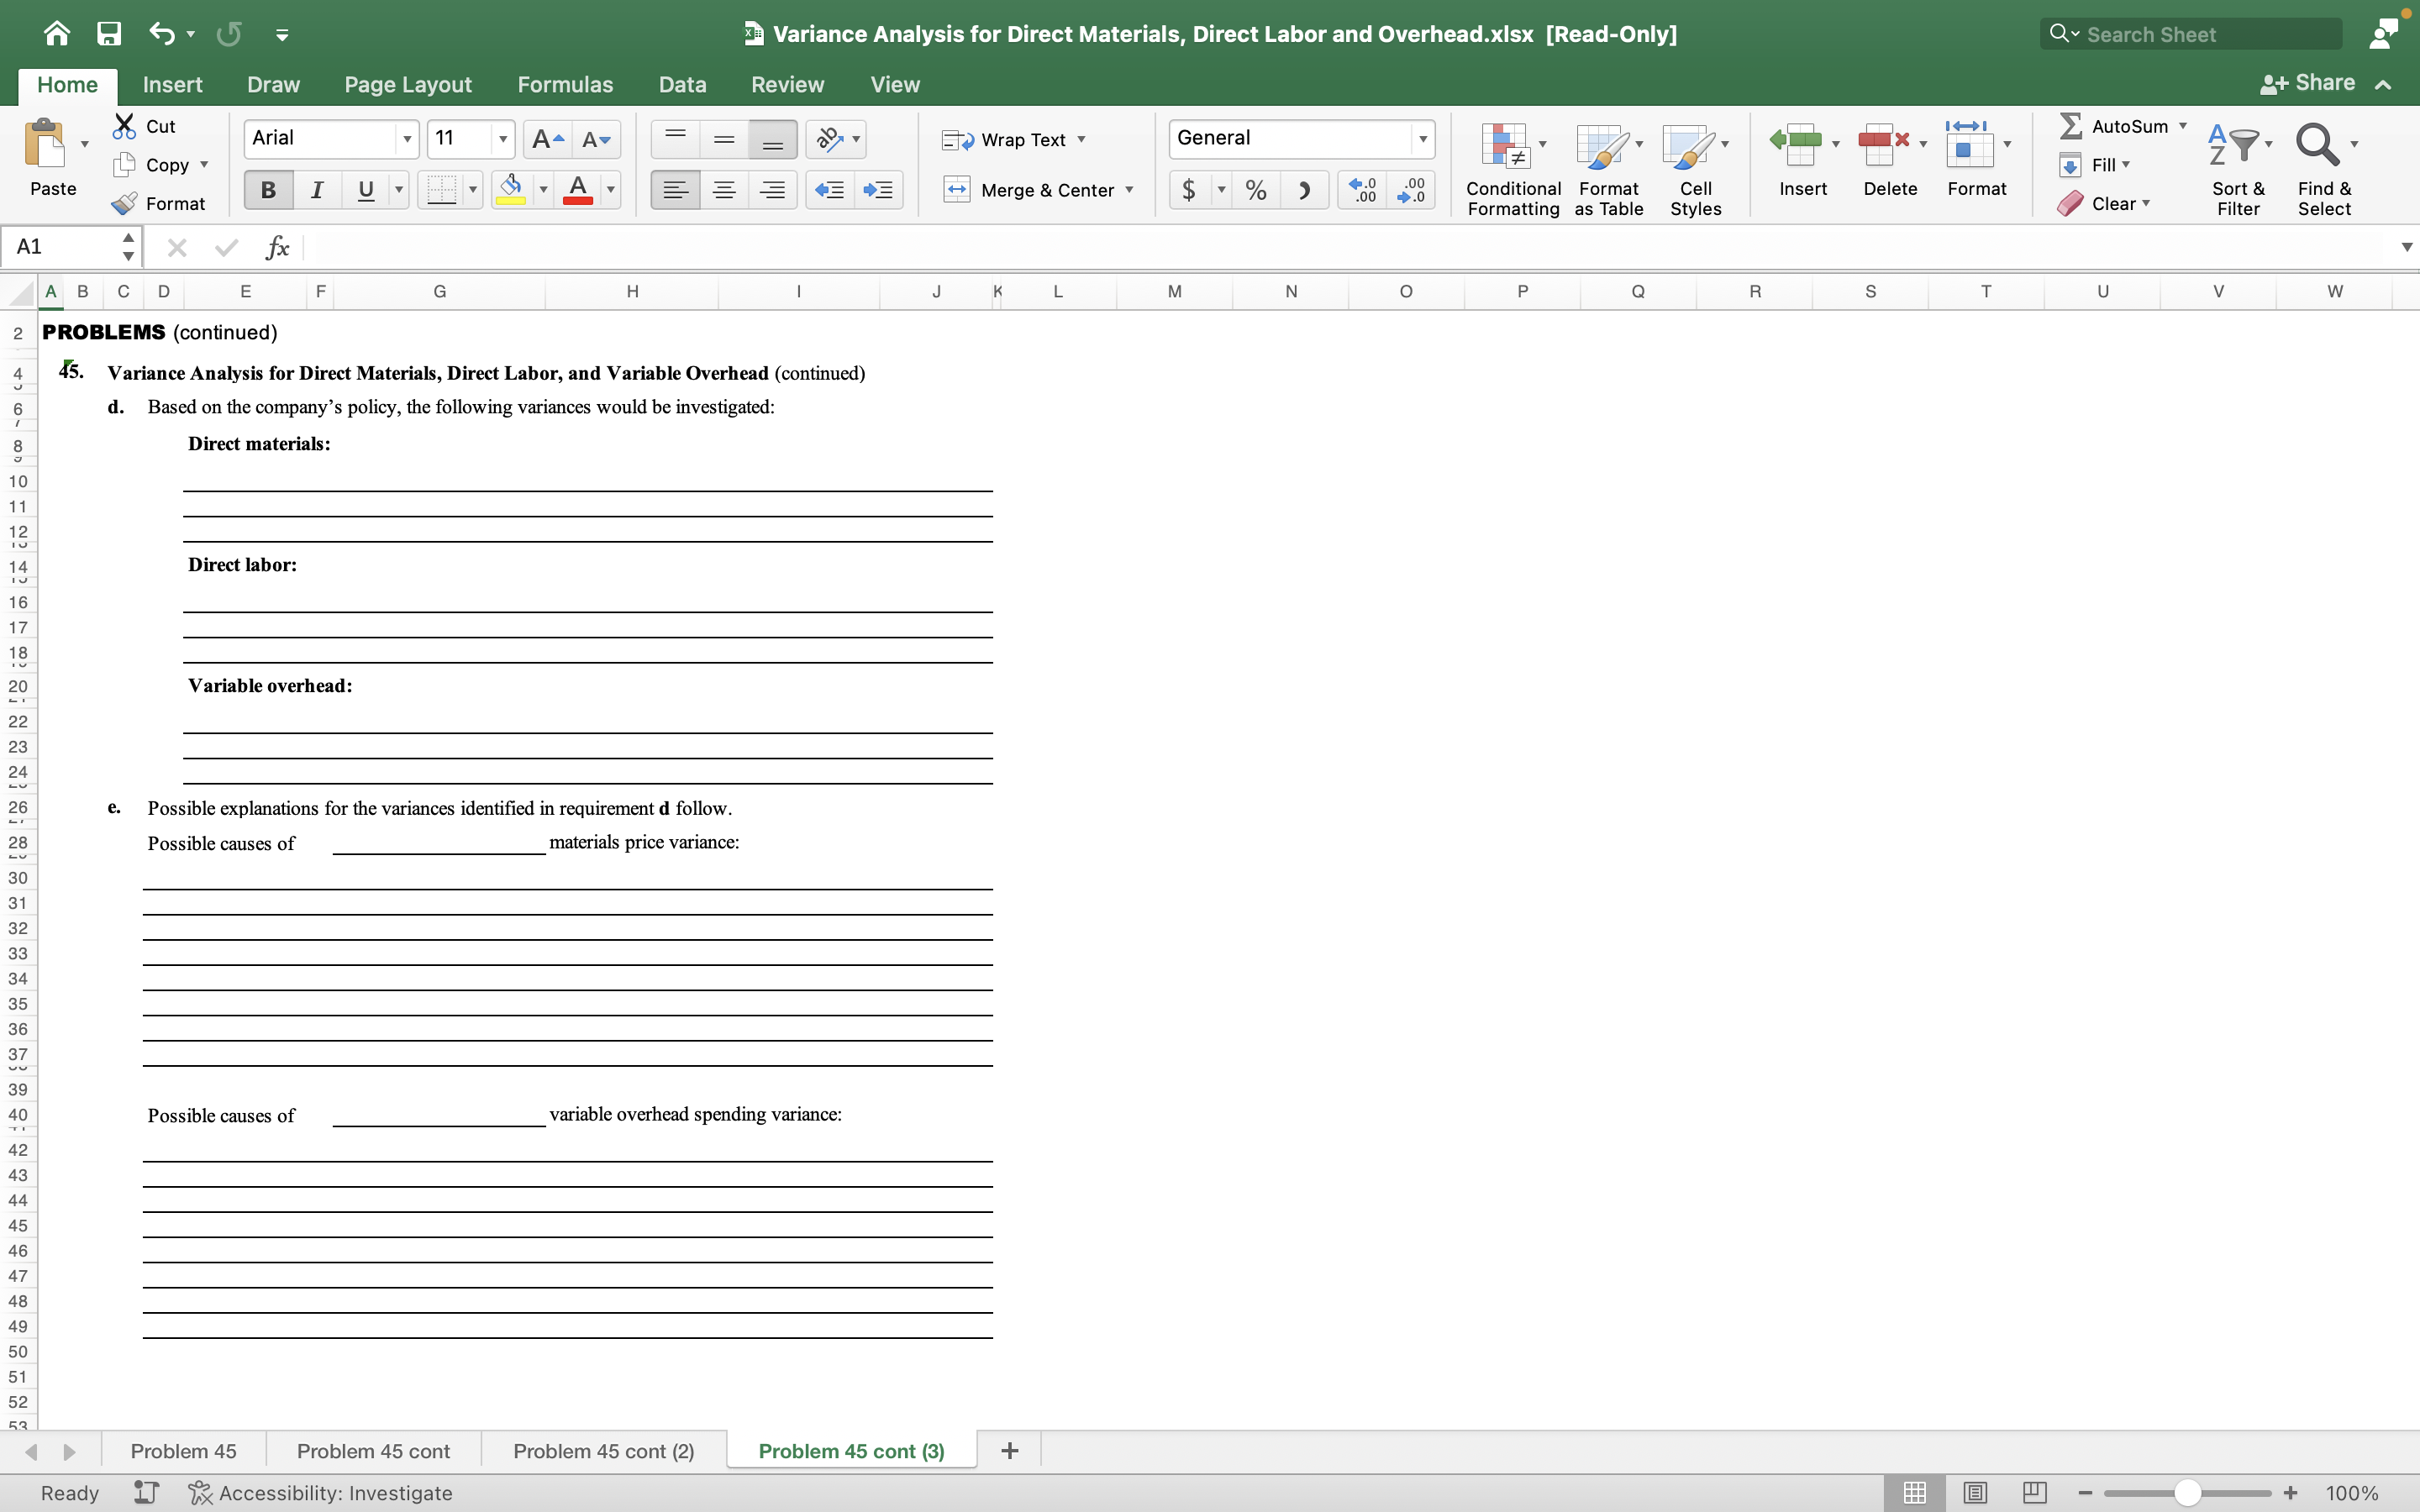Click the Delete cells icon

pos(1883,144)
